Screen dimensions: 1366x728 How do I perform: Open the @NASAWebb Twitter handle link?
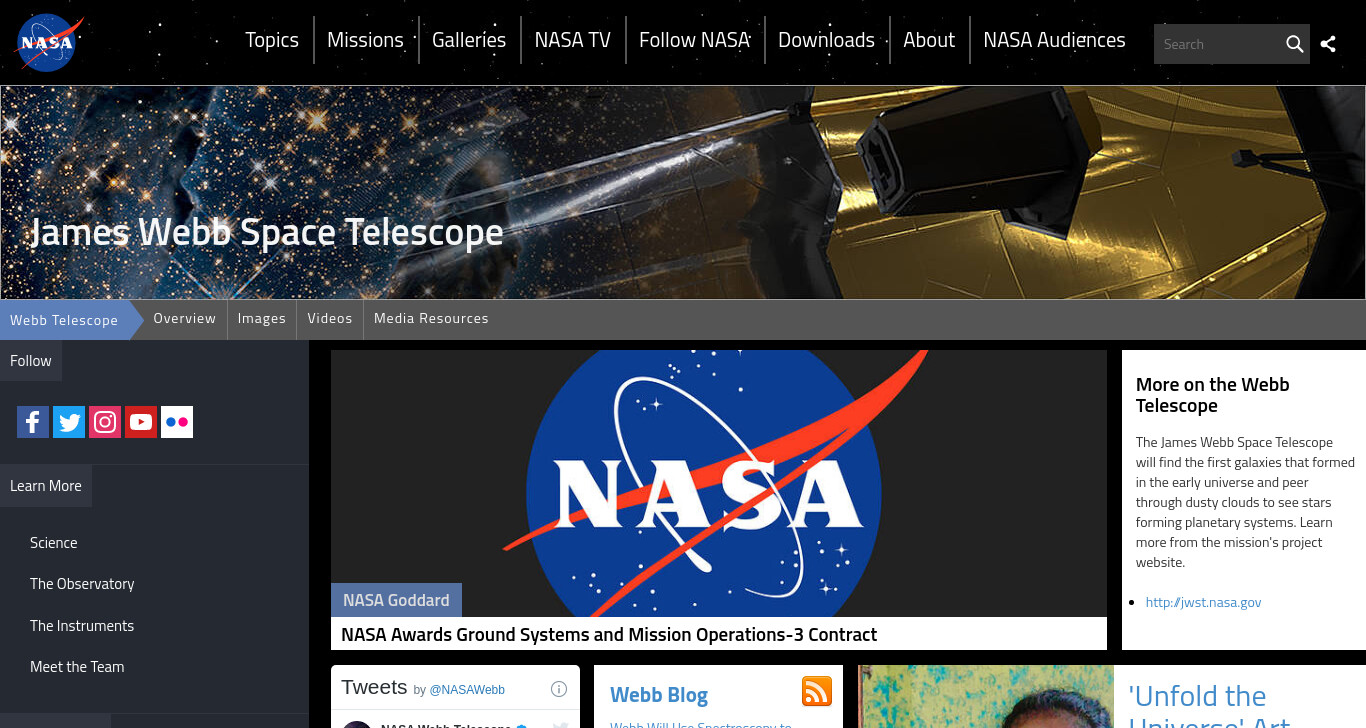(x=467, y=690)
